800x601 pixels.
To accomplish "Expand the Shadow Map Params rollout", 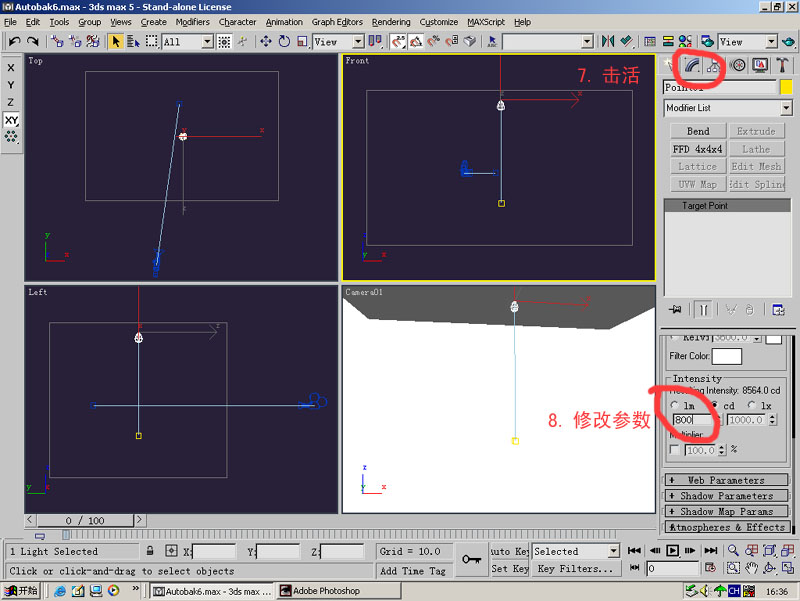I will click(727, 511).
